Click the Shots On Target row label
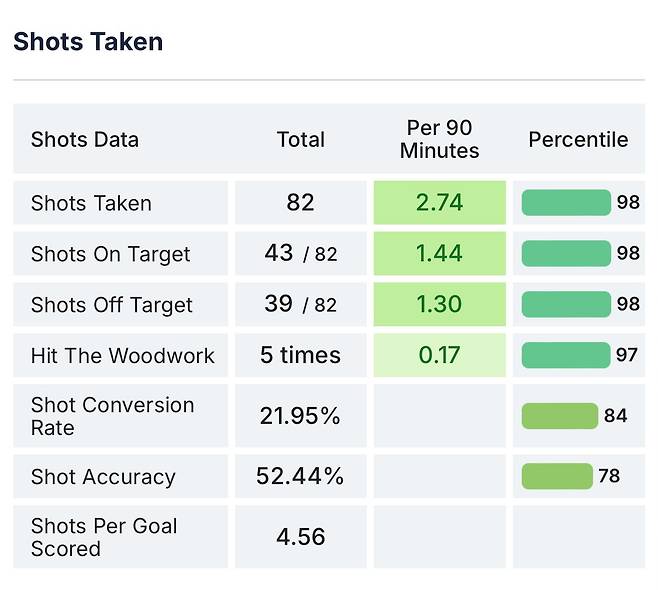This screenshot has width=658, height=590. click(x=110, y=254)
